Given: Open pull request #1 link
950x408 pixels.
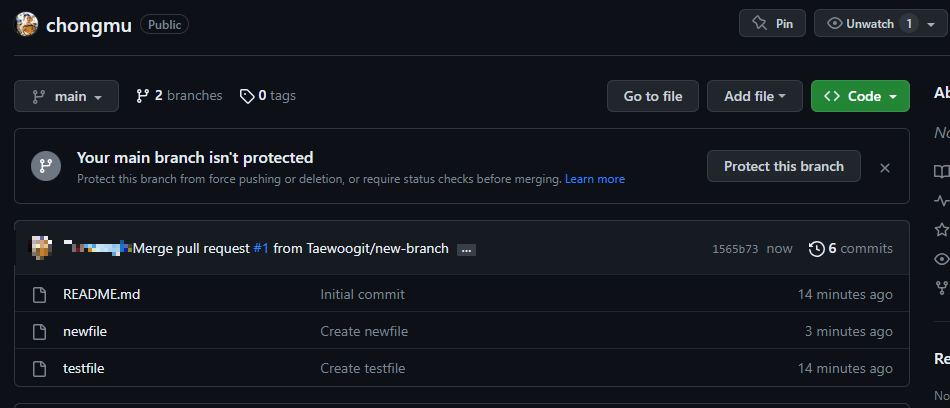Looking at the screenshot, I should [x=261, y=249].
